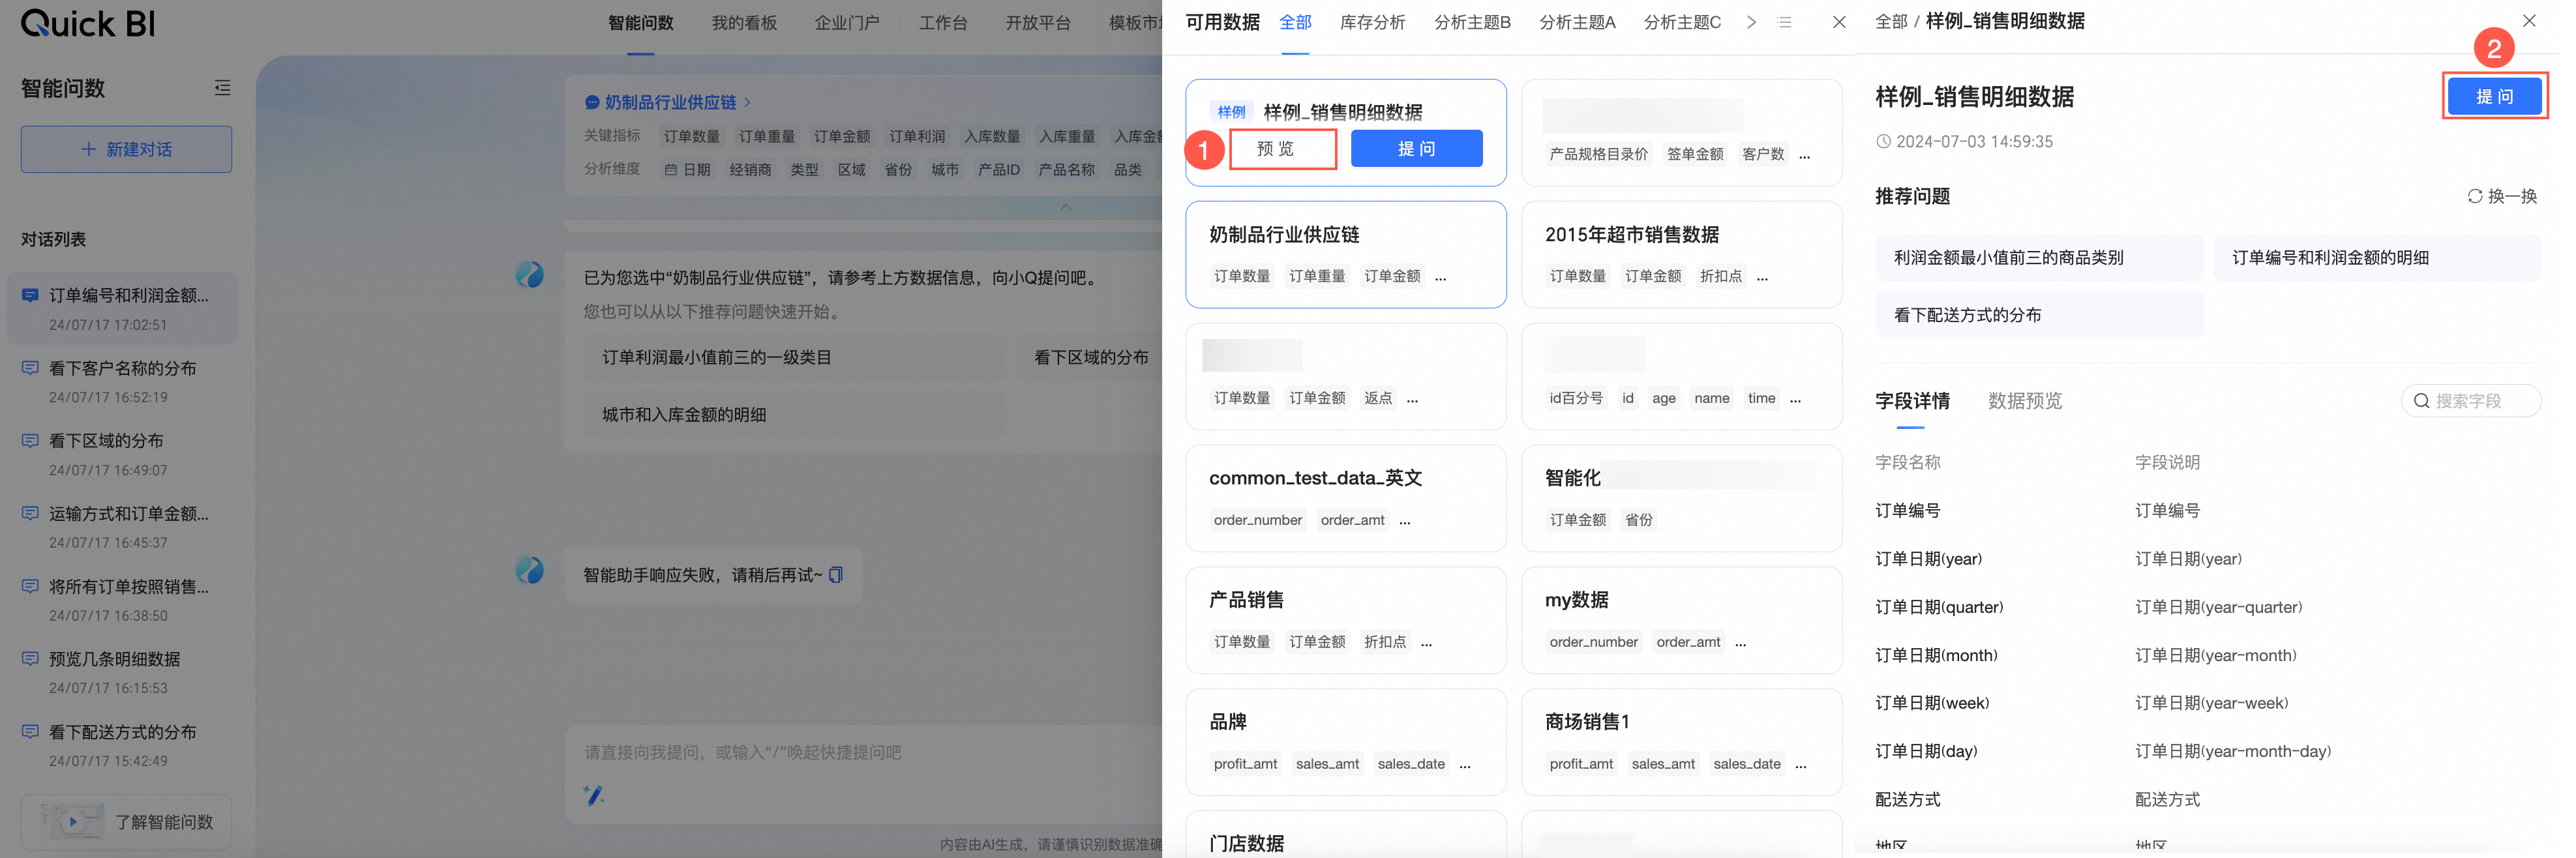Select the 库存分析 tab
The height and width of the screenshot is (858, 2576).
(1372, 22)
